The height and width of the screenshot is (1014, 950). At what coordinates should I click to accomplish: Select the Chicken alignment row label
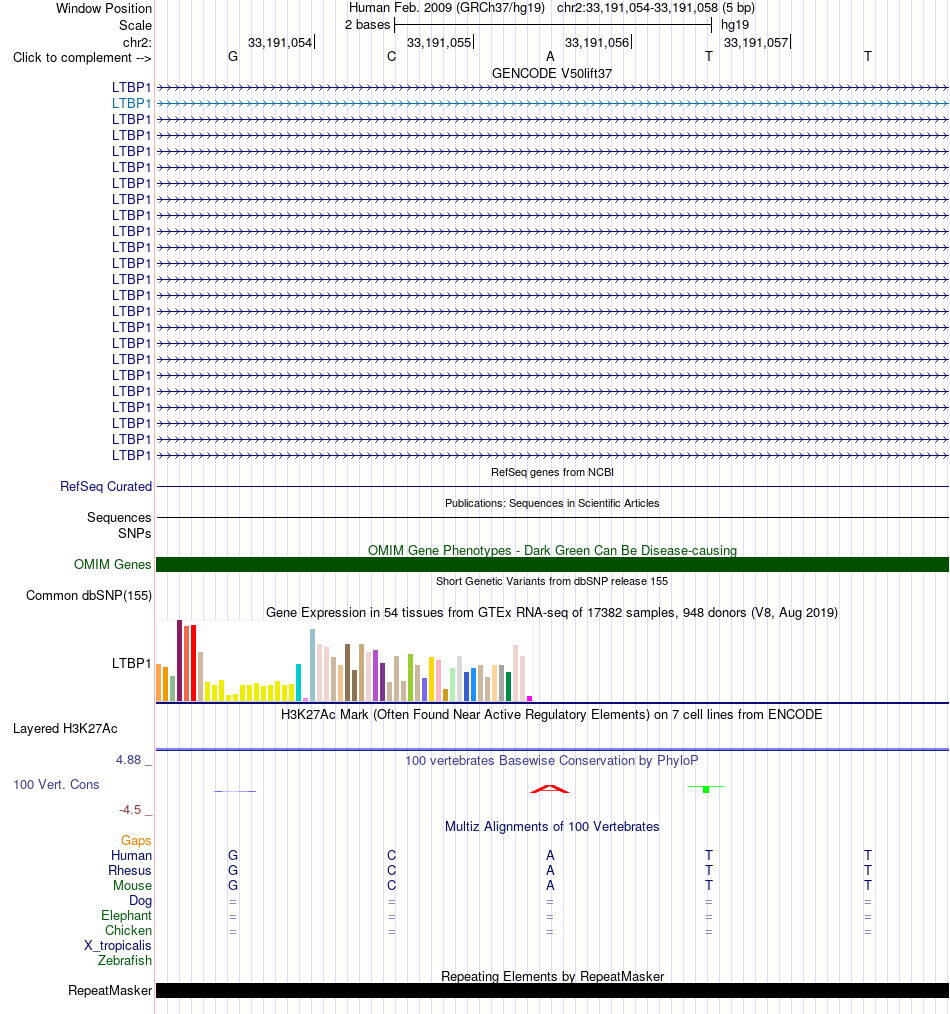pos(128,931)
